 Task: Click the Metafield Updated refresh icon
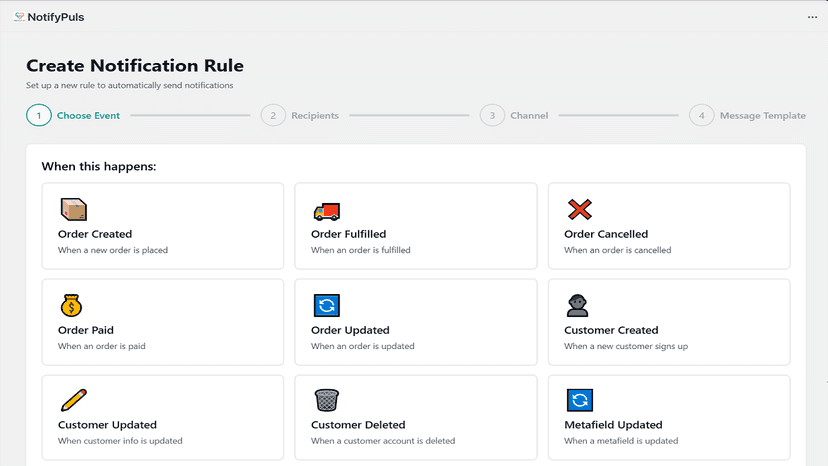click(x=580, y=400)
